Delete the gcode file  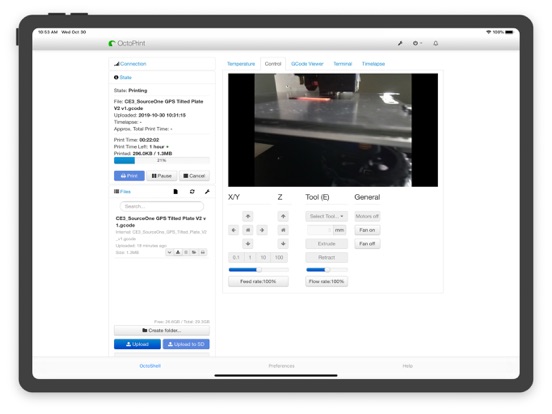coord(186,252)
